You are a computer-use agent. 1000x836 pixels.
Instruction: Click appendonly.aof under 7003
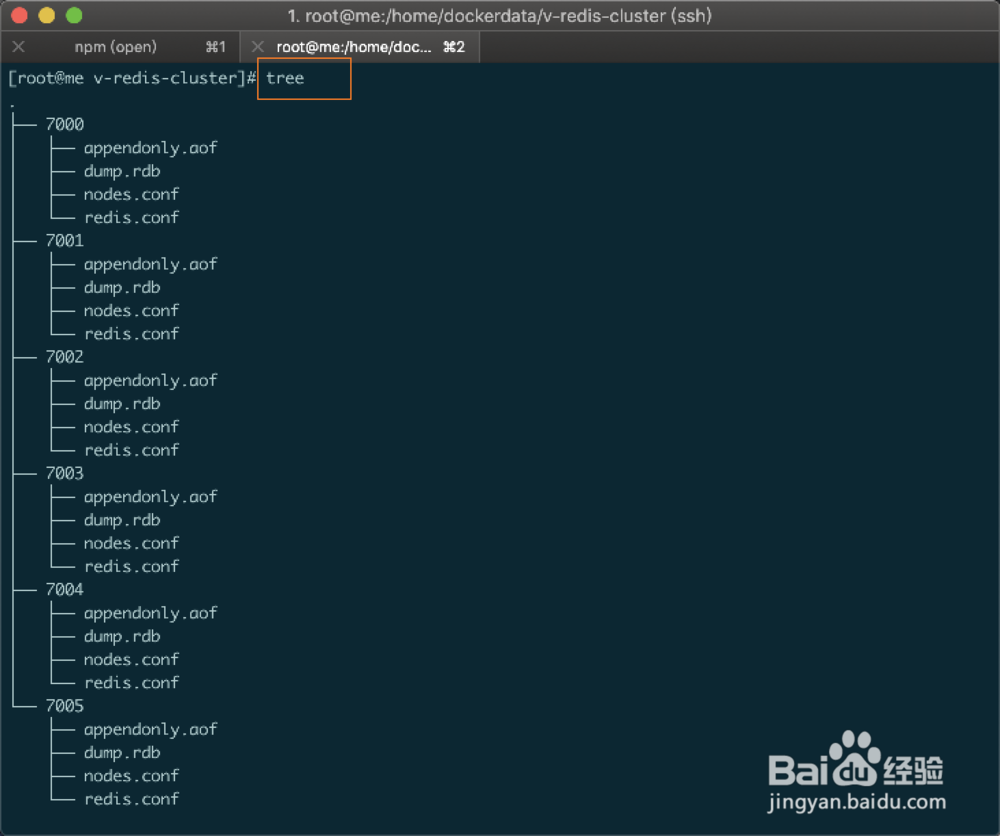pyautogui.click(x=151, y=497)
